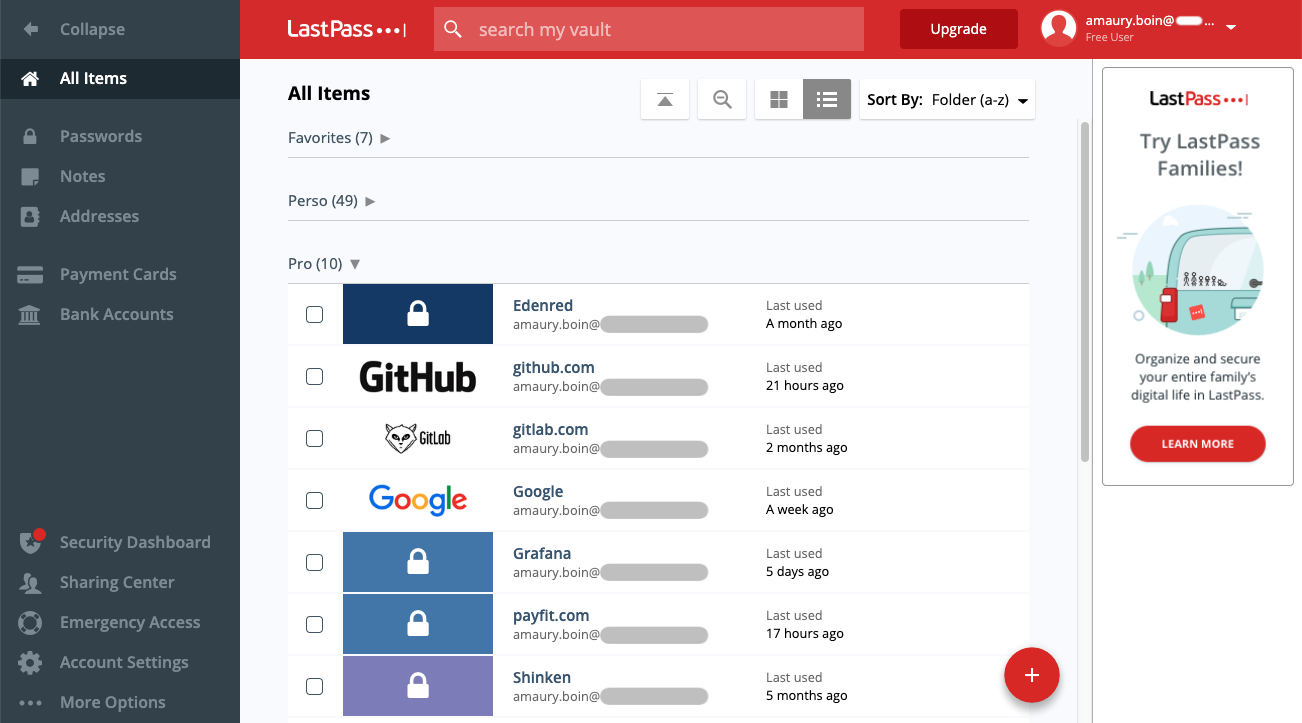Open the payfit.com entry name
This screenshot has height=723, width=1302.
[x=551, y=616]
